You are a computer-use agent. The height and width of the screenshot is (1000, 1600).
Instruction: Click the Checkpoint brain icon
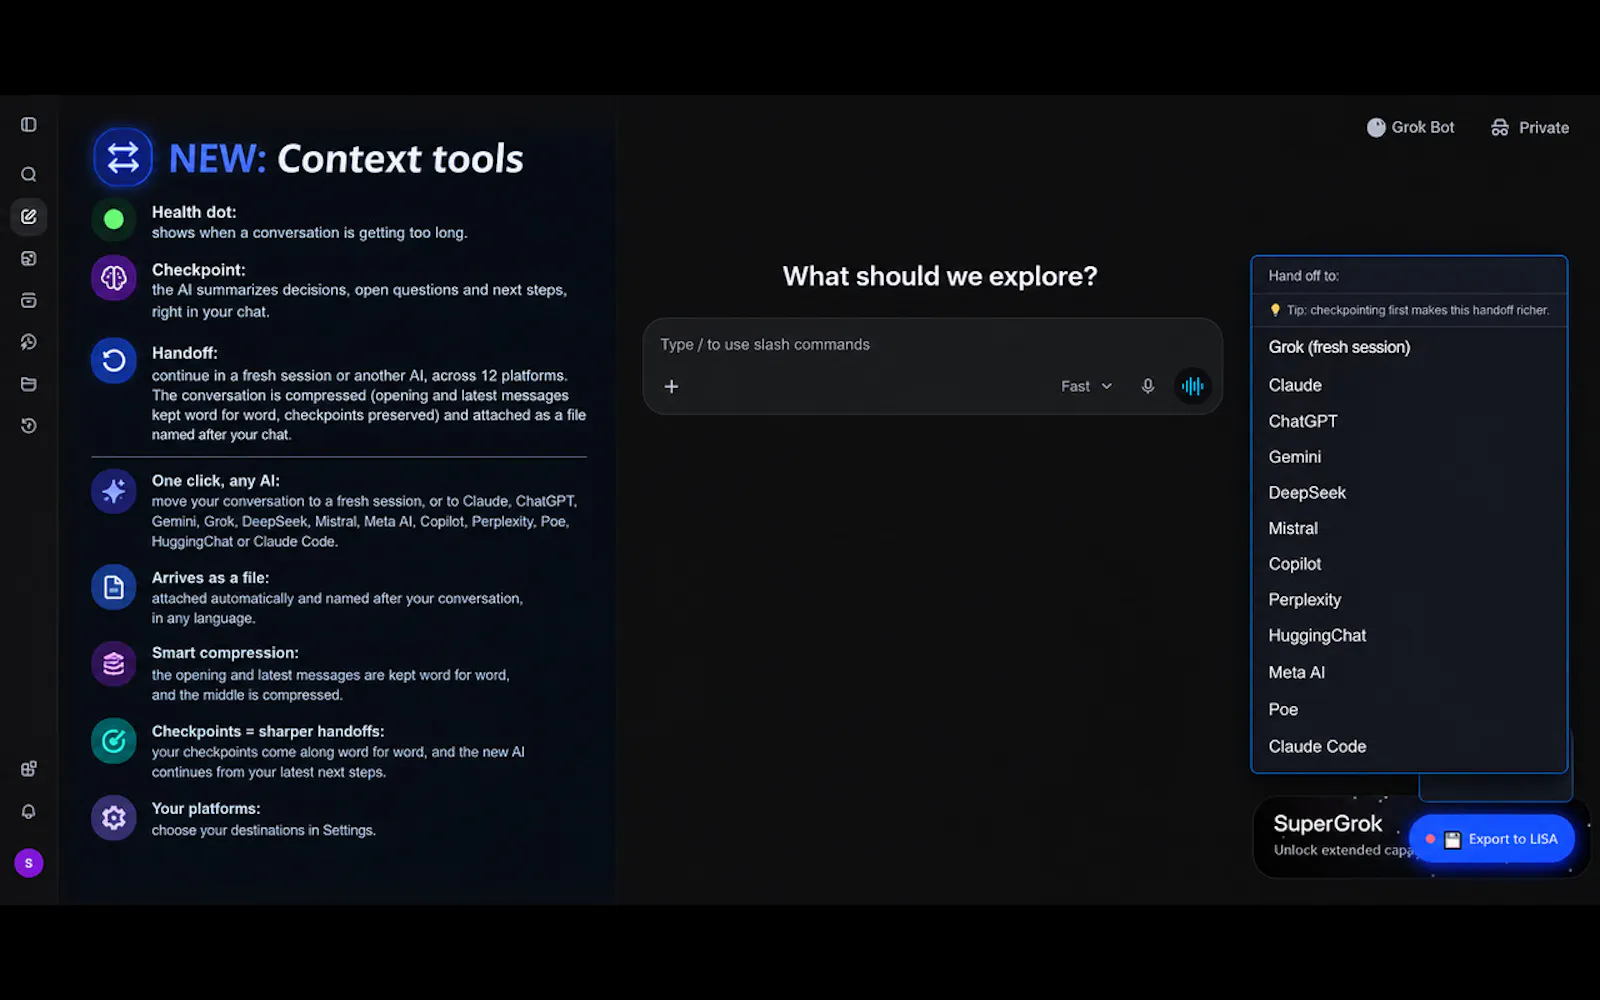(114, 278)
